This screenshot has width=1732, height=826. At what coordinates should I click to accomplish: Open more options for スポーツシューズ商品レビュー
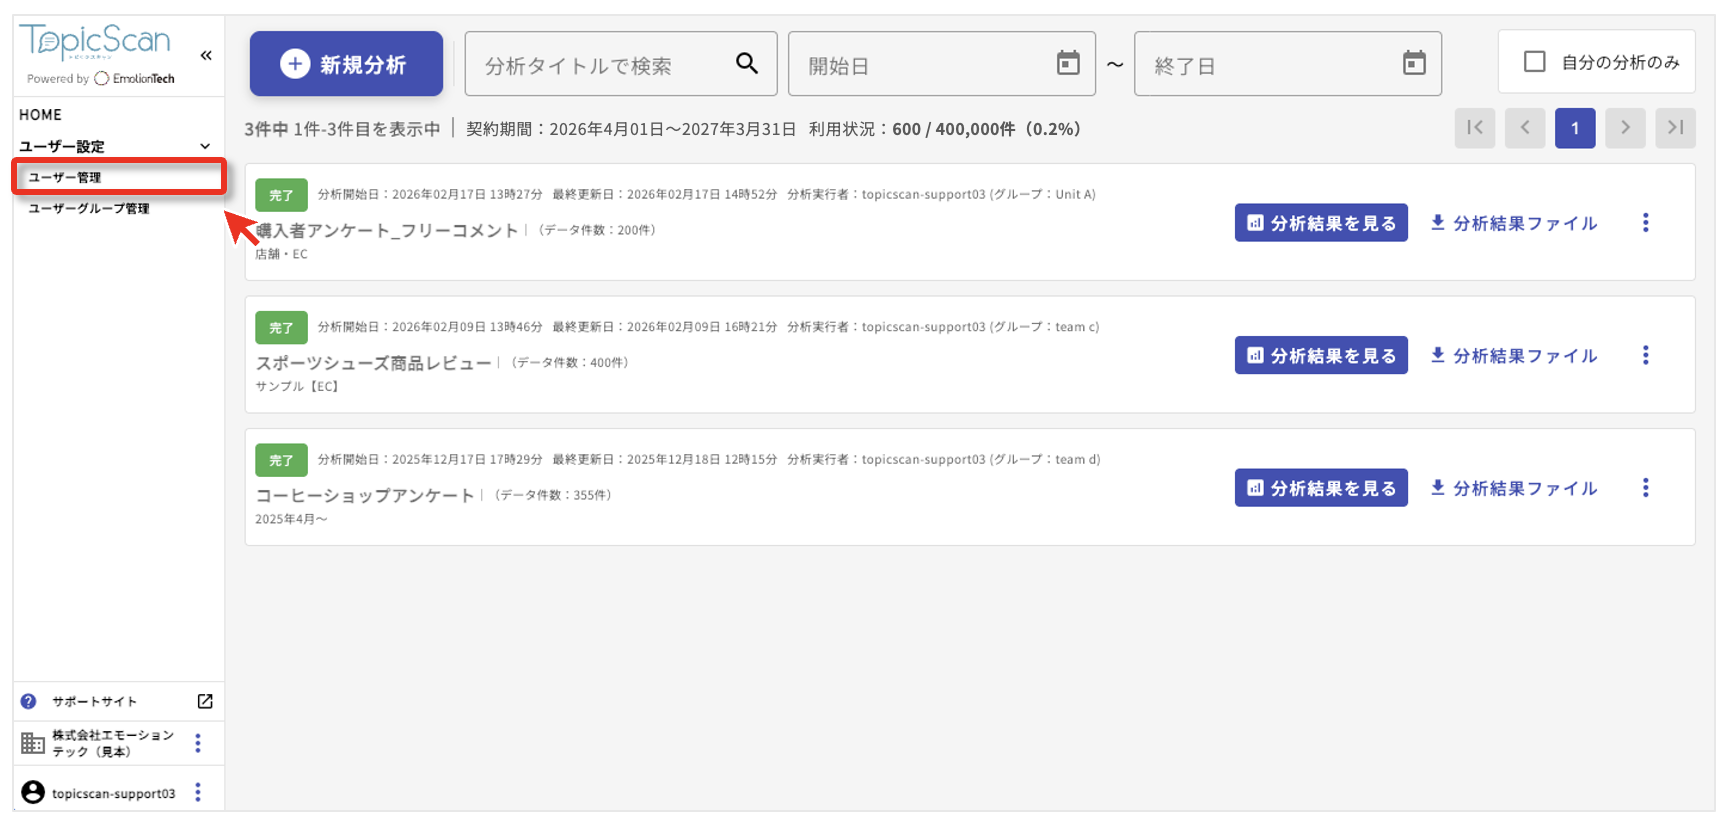pyautogui.click(x=1645, y=356)
